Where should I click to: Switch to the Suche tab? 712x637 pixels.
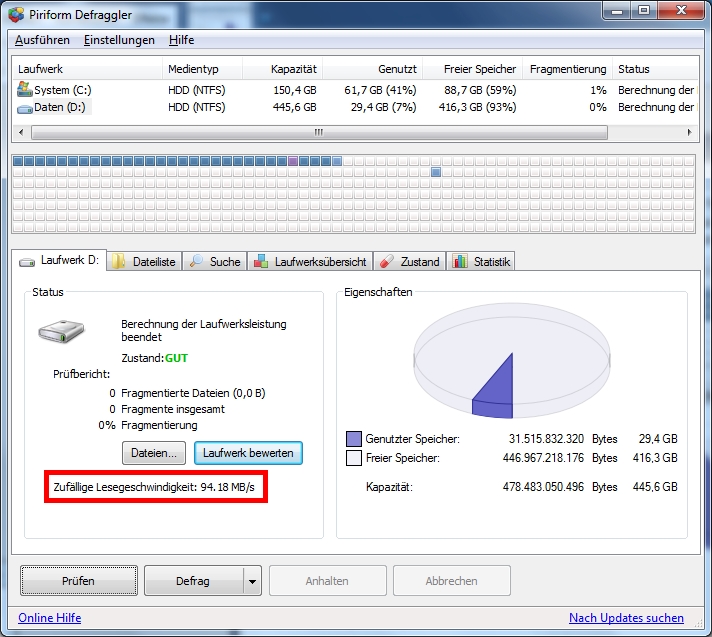tap(215, 262)
